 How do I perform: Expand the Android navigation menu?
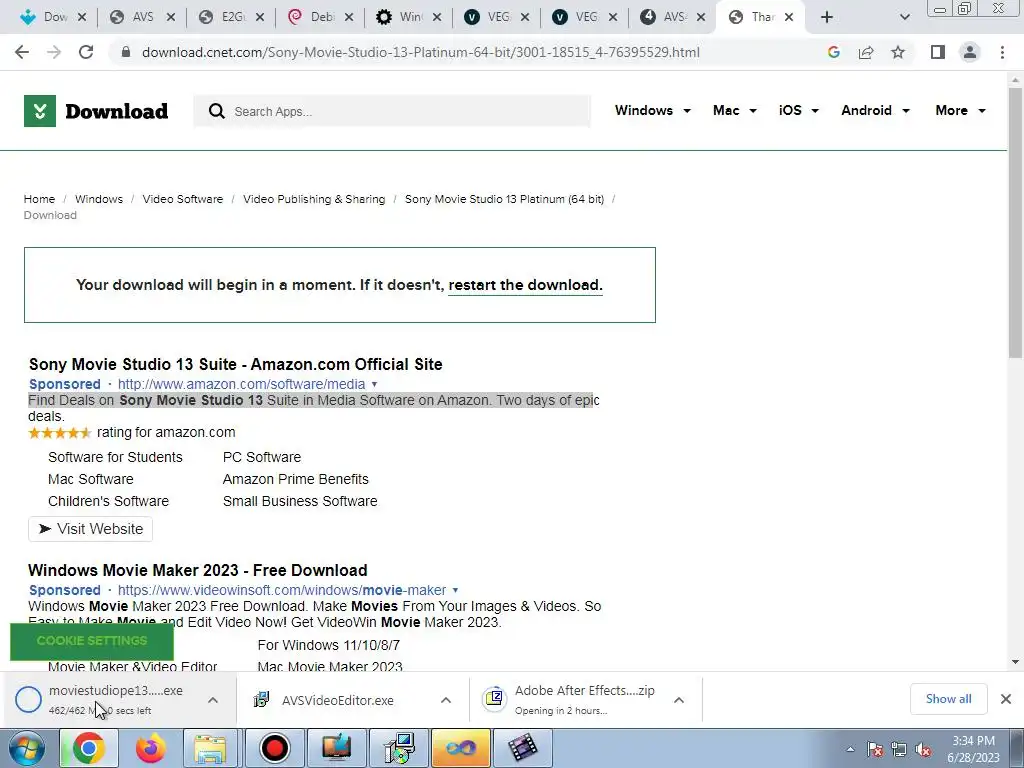[875, 110]
